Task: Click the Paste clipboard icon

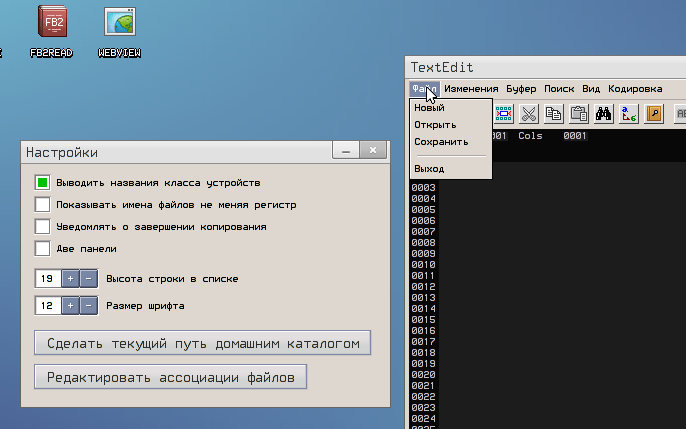Action: pyautogui.click(x=578, y=114)
